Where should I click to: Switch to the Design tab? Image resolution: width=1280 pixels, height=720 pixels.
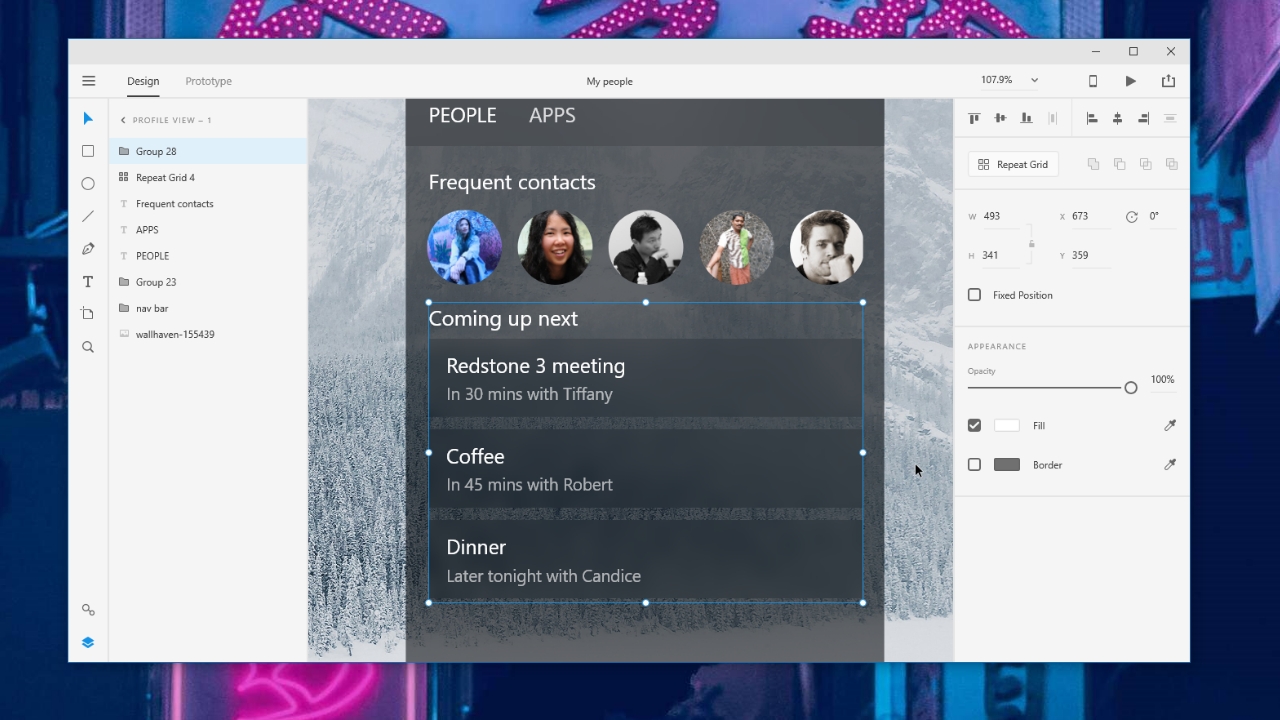[143, 81]
